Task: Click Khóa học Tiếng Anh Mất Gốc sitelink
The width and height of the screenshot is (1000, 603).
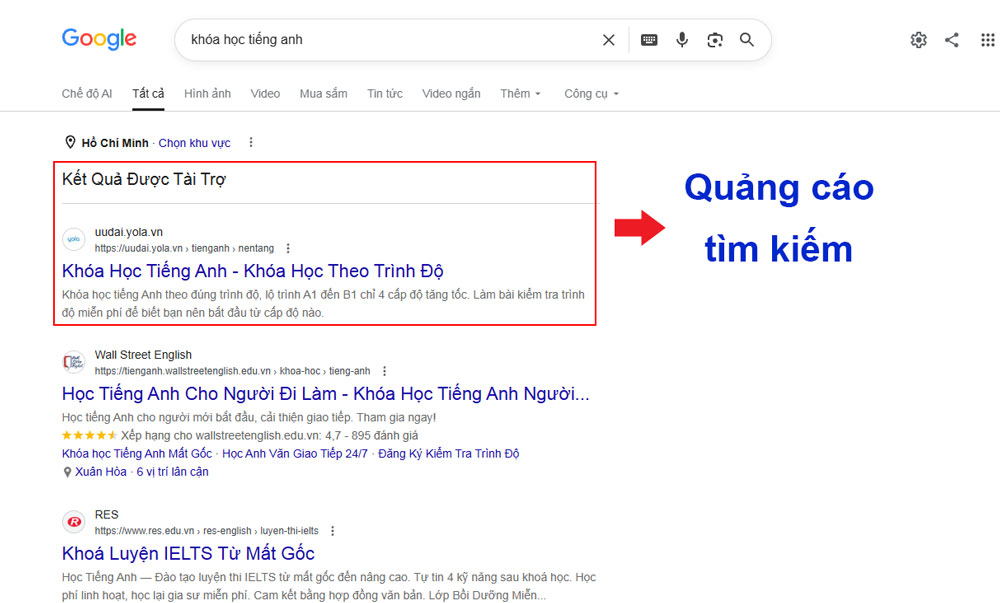Action: click(136, 453)
